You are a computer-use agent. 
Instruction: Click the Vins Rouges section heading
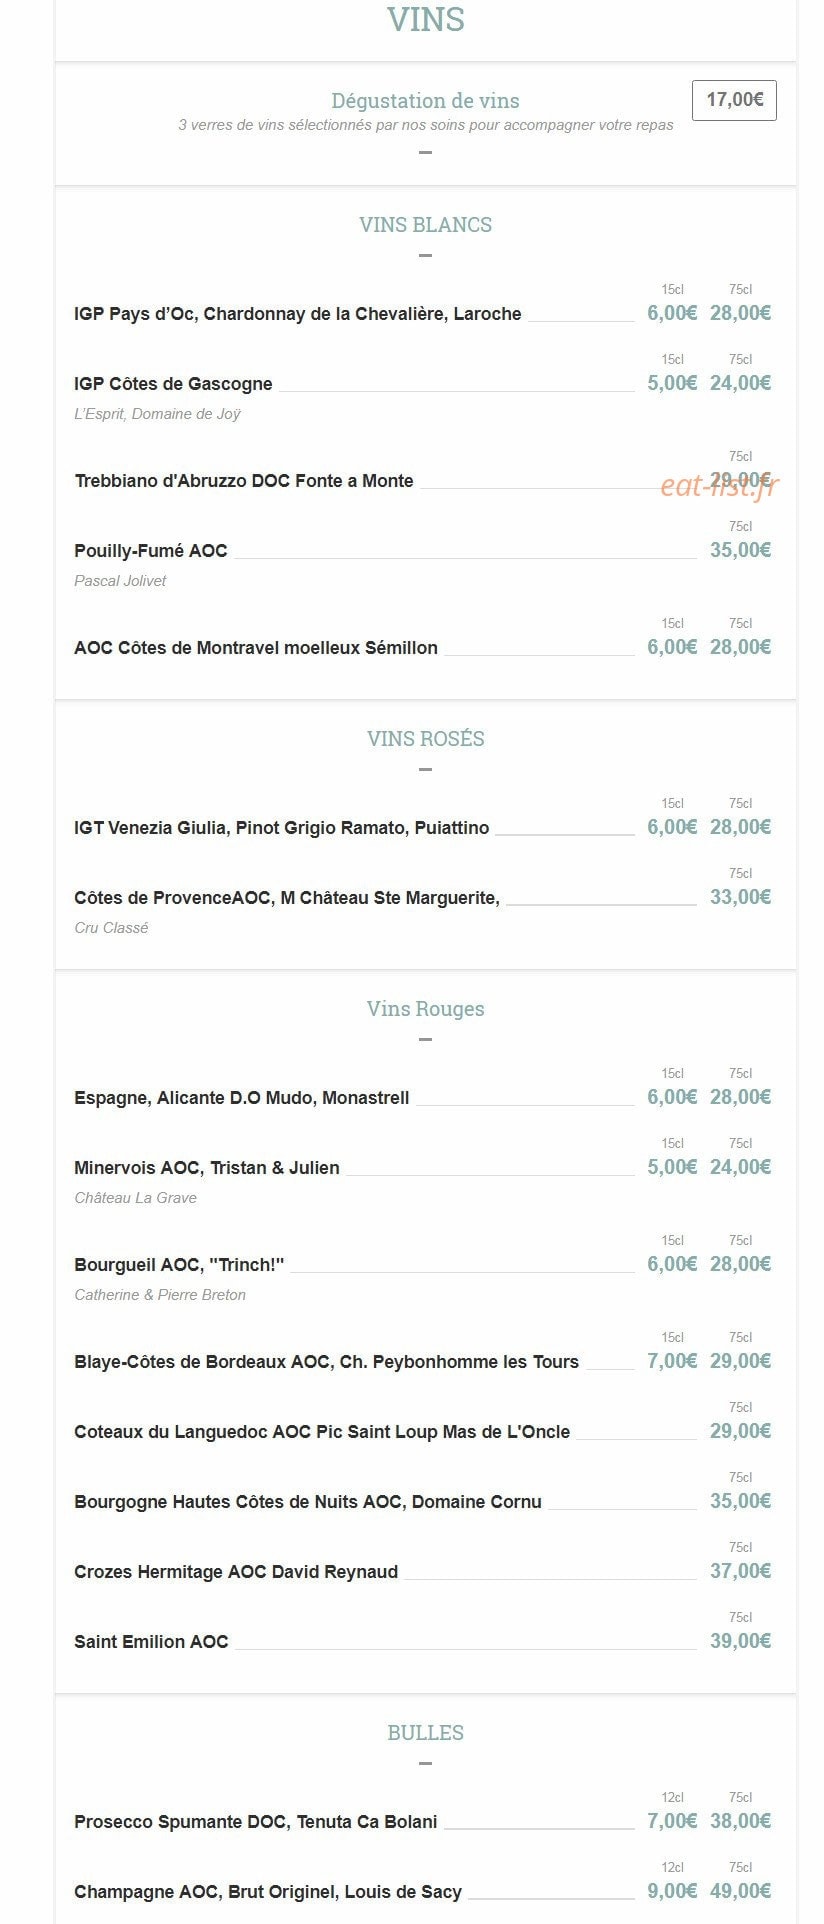pyautogui.click(x=425, y=1009)
